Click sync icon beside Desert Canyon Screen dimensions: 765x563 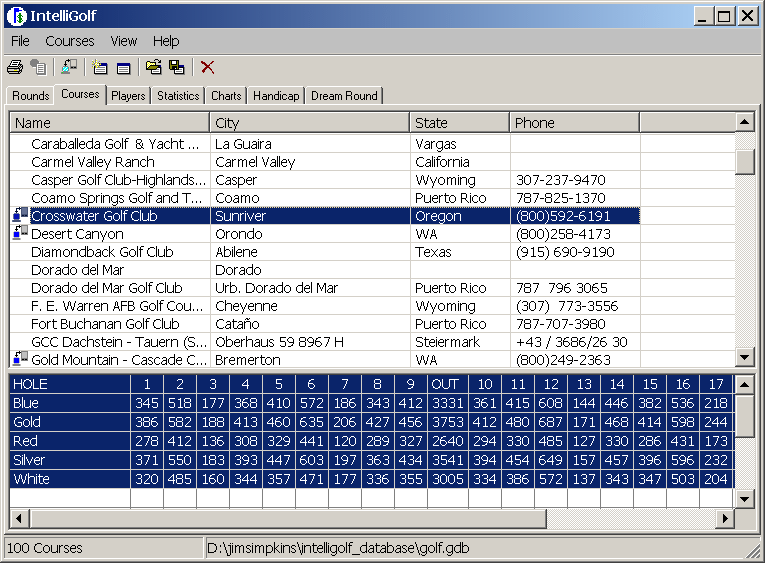[20, 233]
